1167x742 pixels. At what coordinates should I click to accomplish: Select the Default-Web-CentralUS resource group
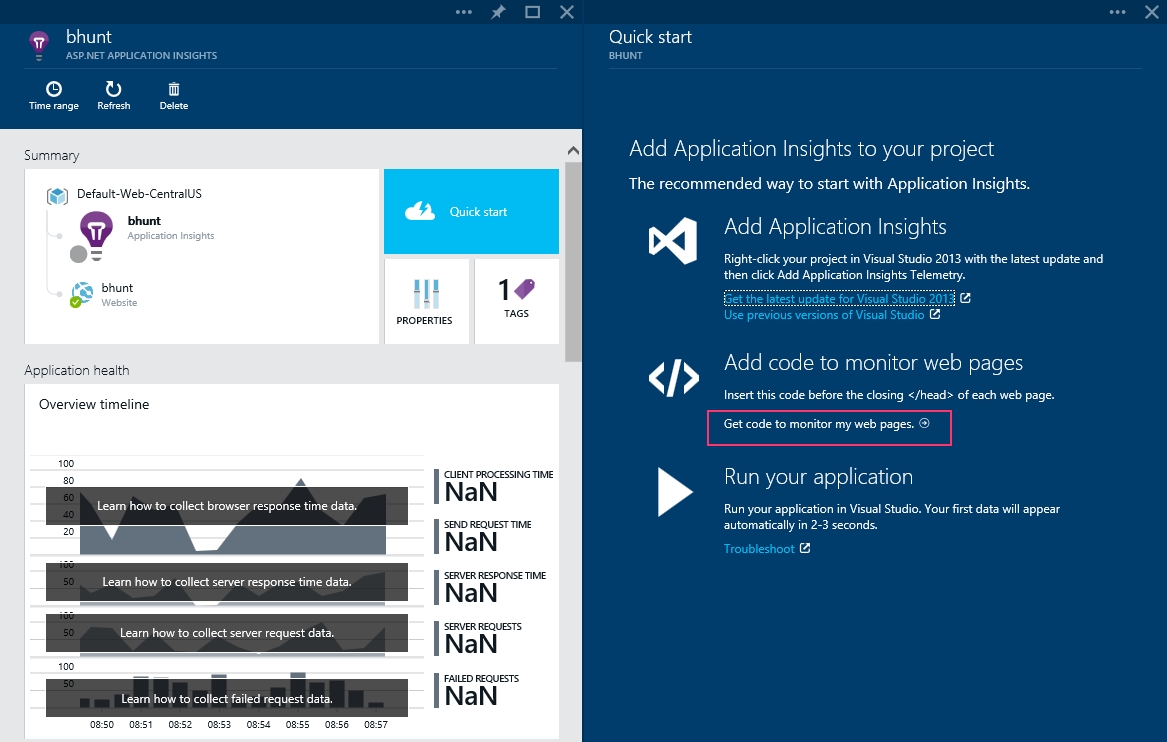coord(139,194)
